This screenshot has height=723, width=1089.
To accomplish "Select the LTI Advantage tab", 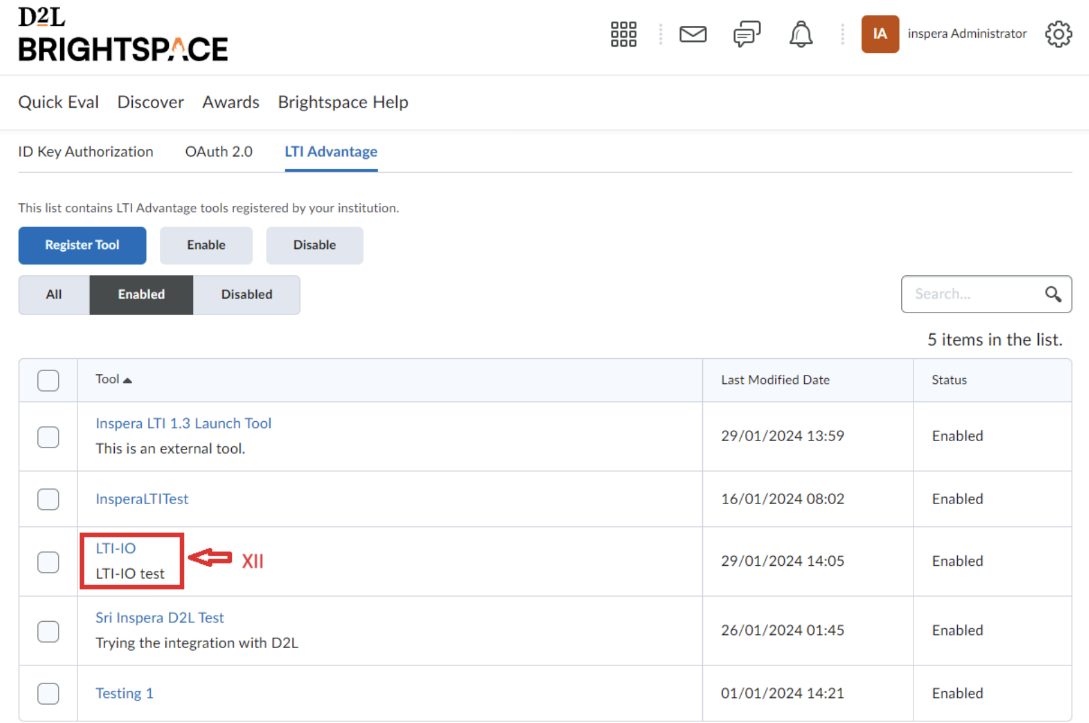I will tap(331, 151).
